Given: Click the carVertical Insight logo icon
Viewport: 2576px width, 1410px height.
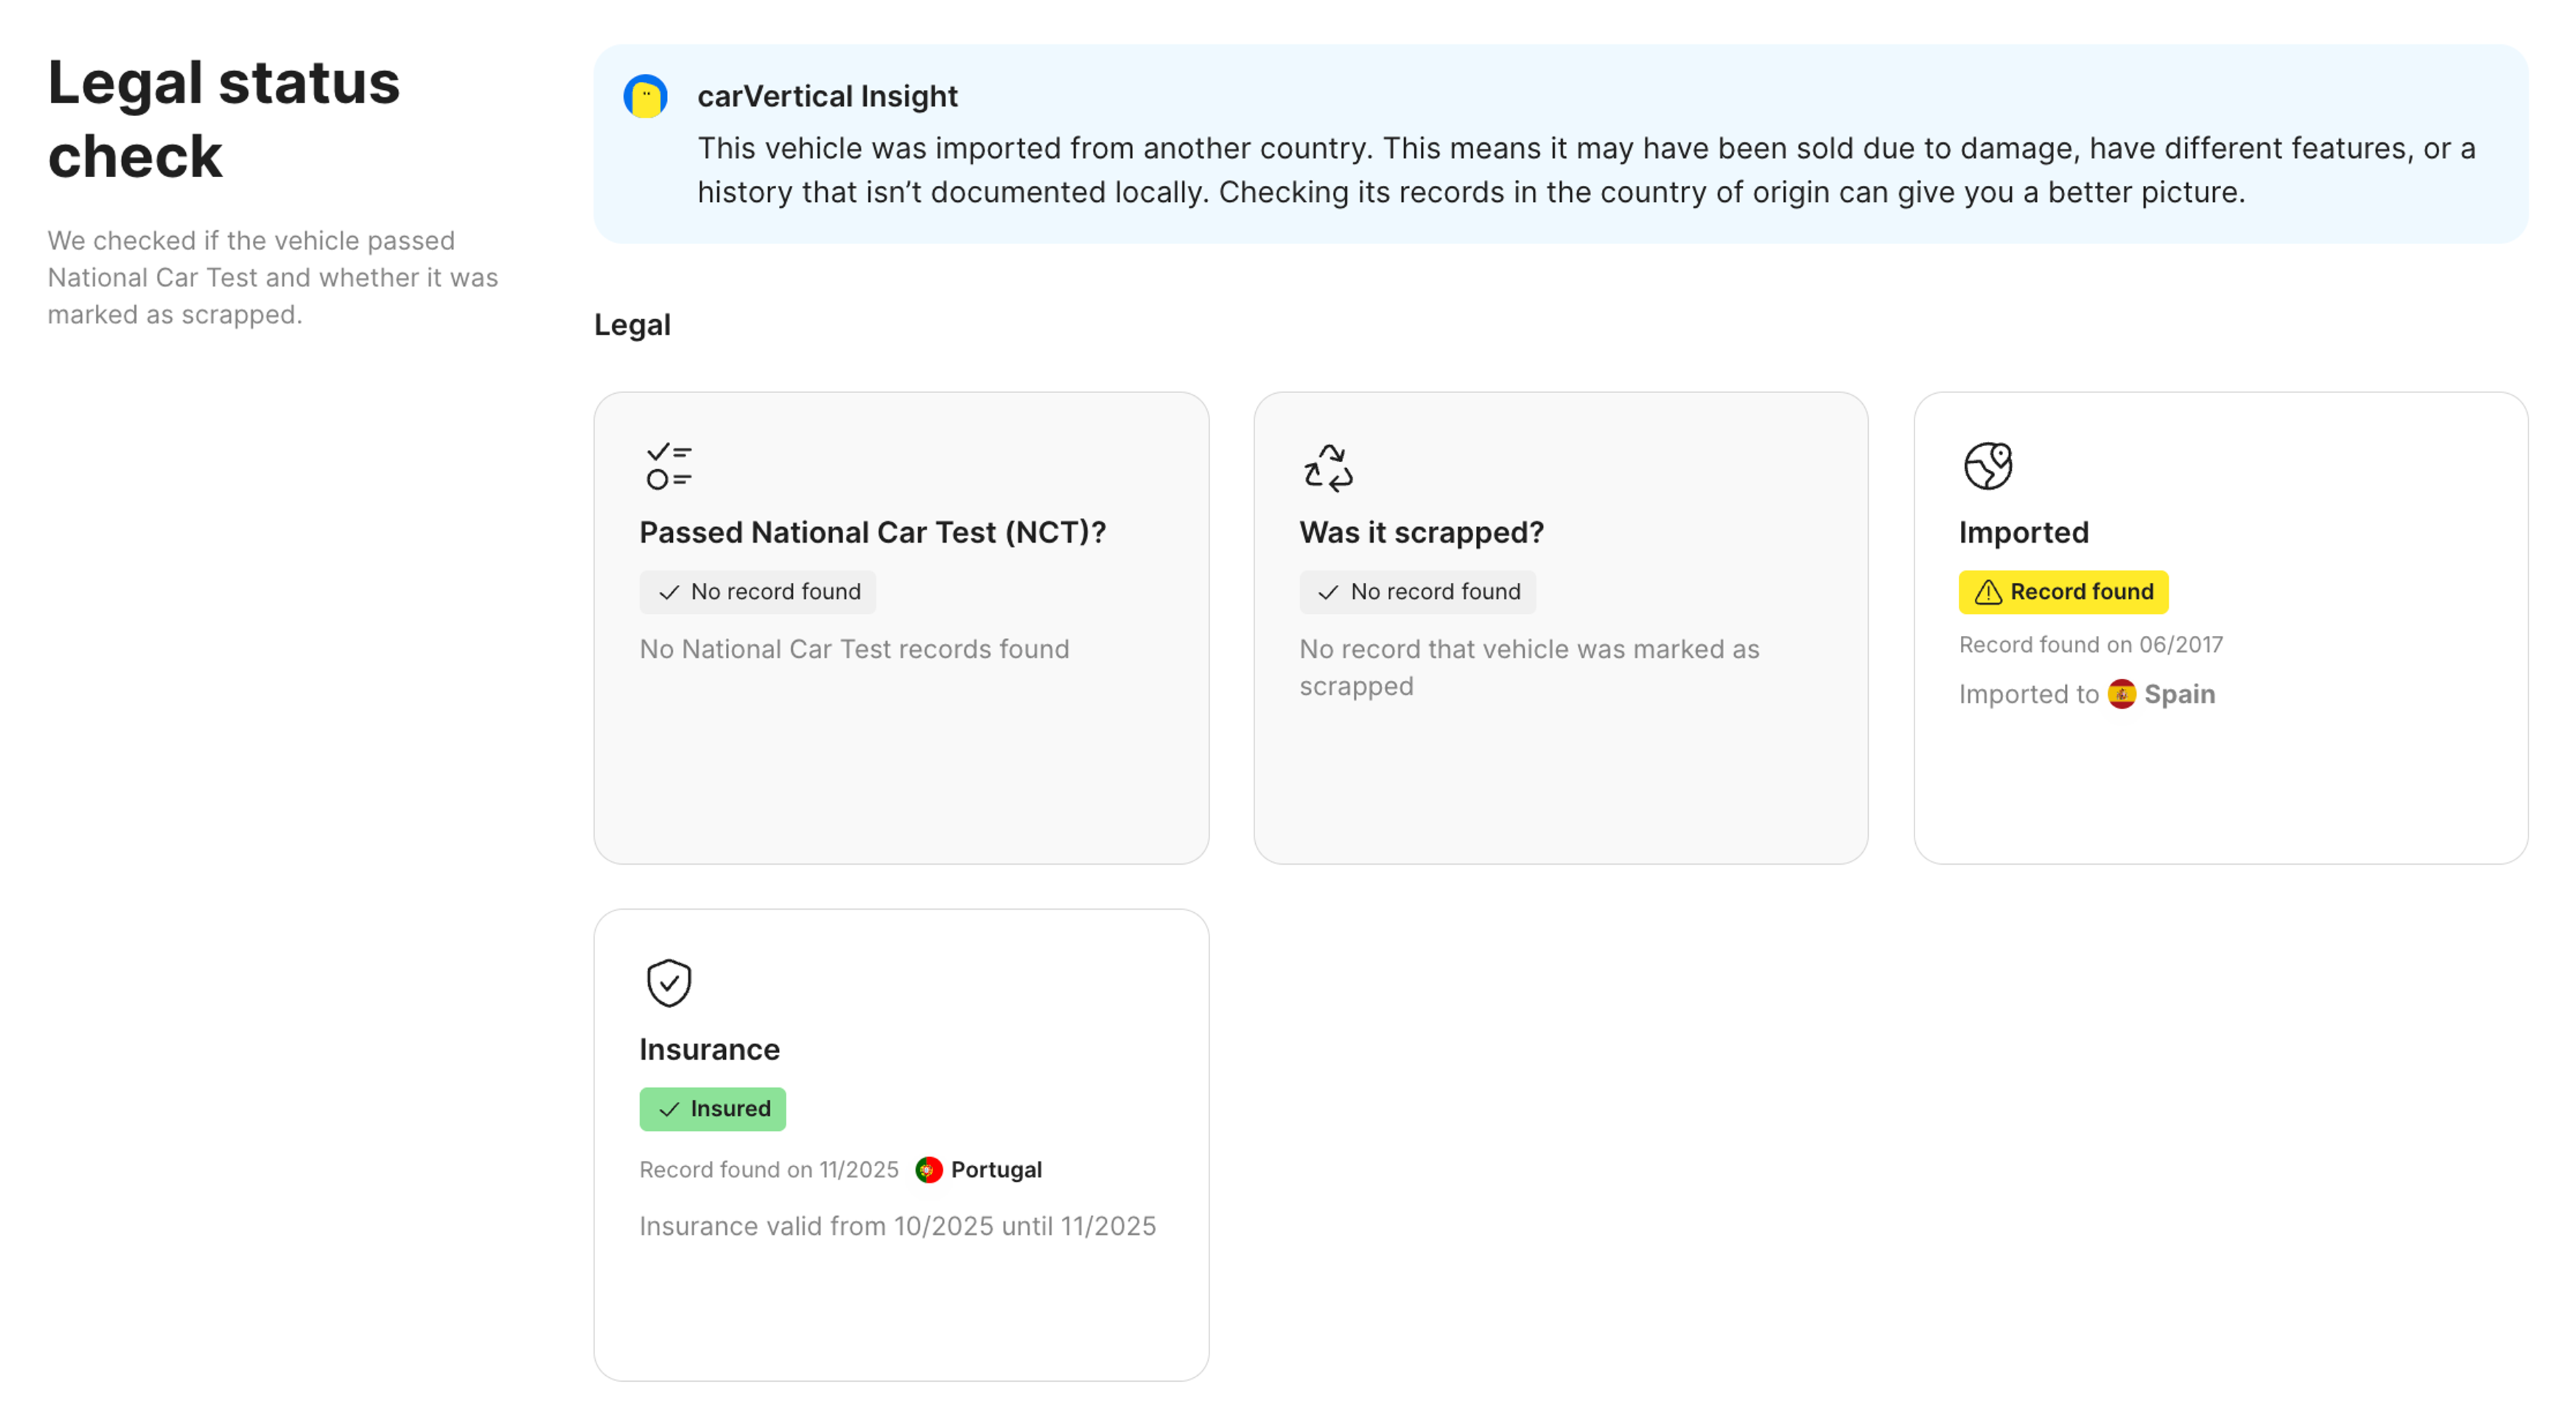Looking at the screenshot, I should point(646,96).
